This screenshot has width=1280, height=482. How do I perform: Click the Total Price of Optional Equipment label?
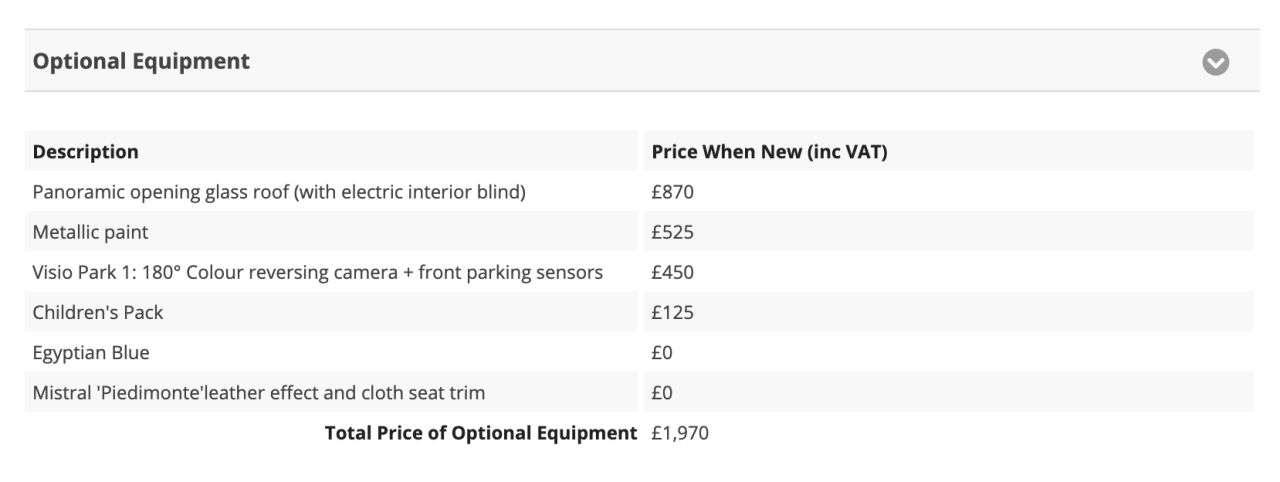480,433
